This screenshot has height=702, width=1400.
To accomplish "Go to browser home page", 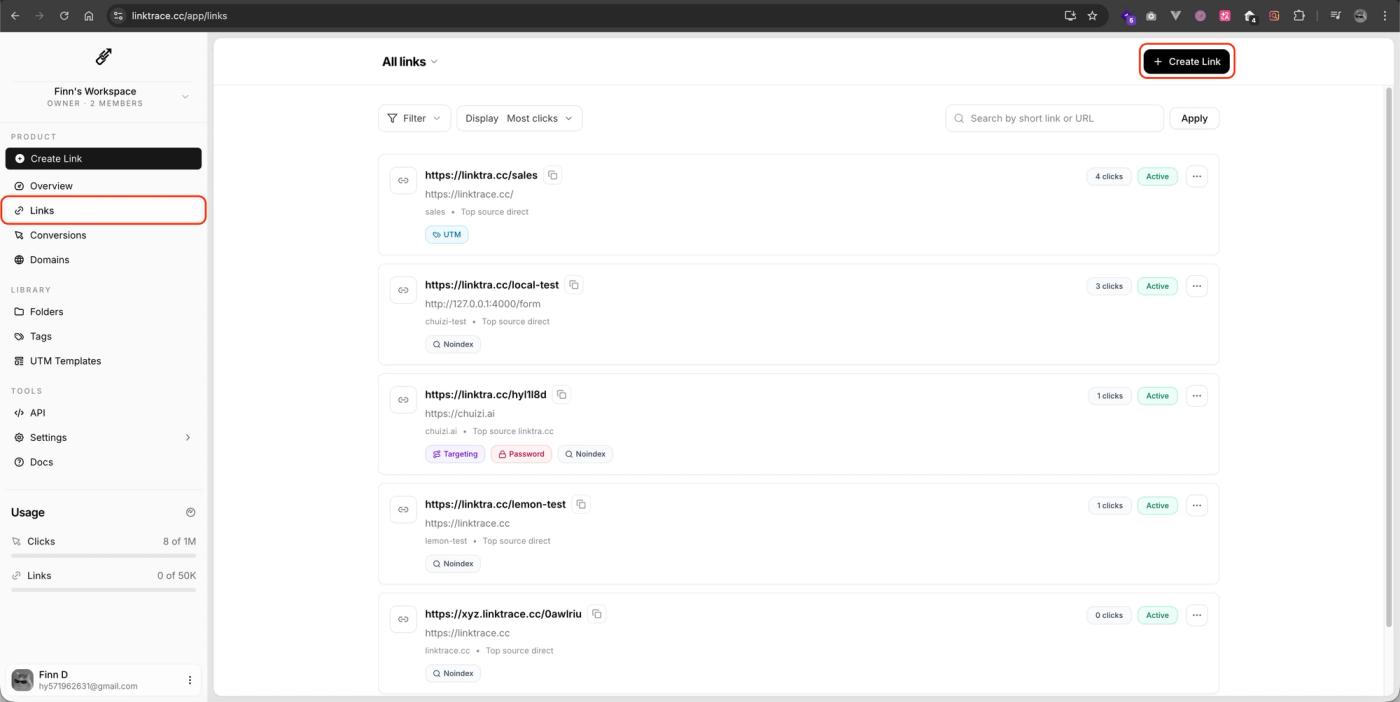I will coord(89,16).
